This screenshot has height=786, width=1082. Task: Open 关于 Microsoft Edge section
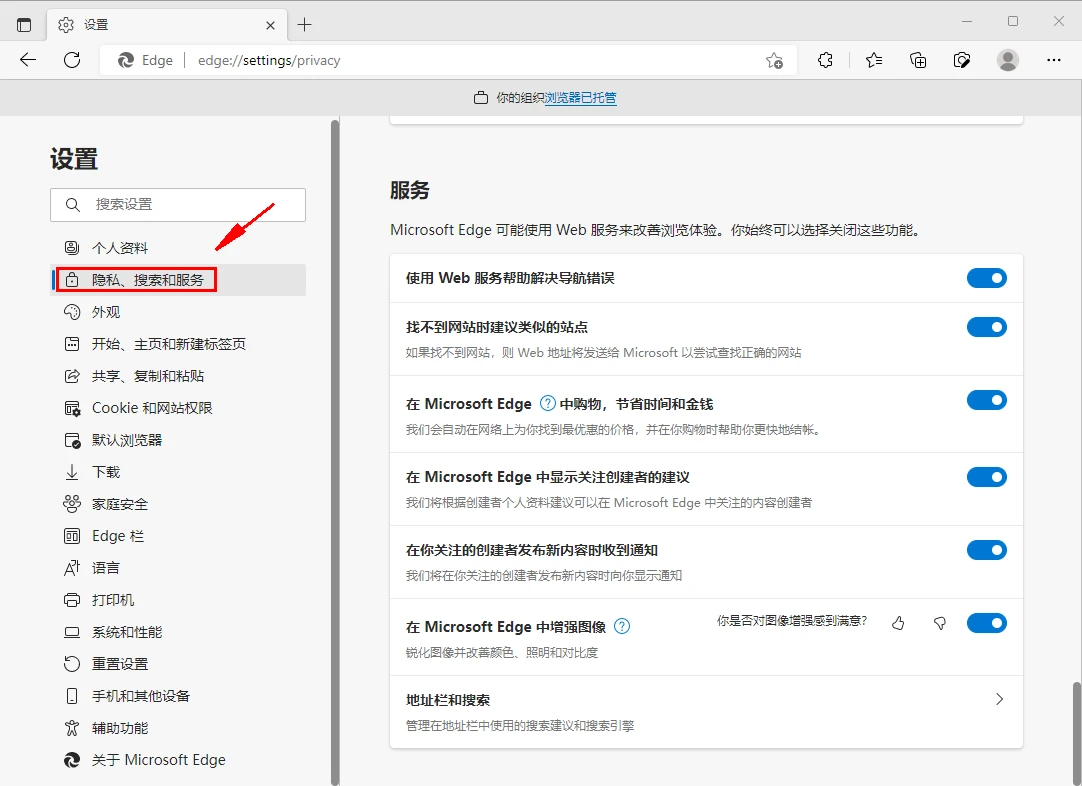click(178, 760)
